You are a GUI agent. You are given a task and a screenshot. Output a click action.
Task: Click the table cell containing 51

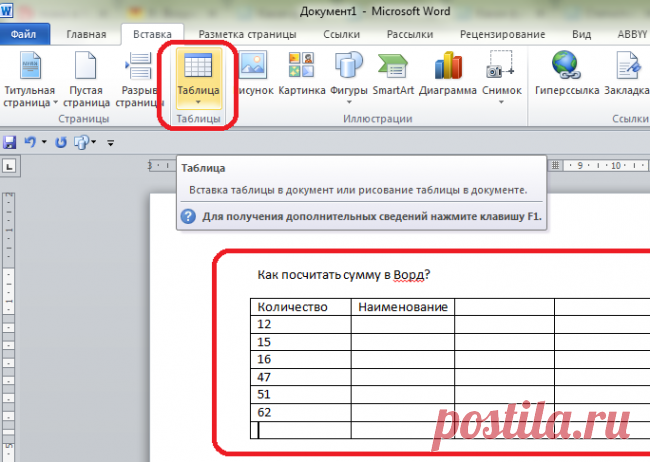point(301,394)
